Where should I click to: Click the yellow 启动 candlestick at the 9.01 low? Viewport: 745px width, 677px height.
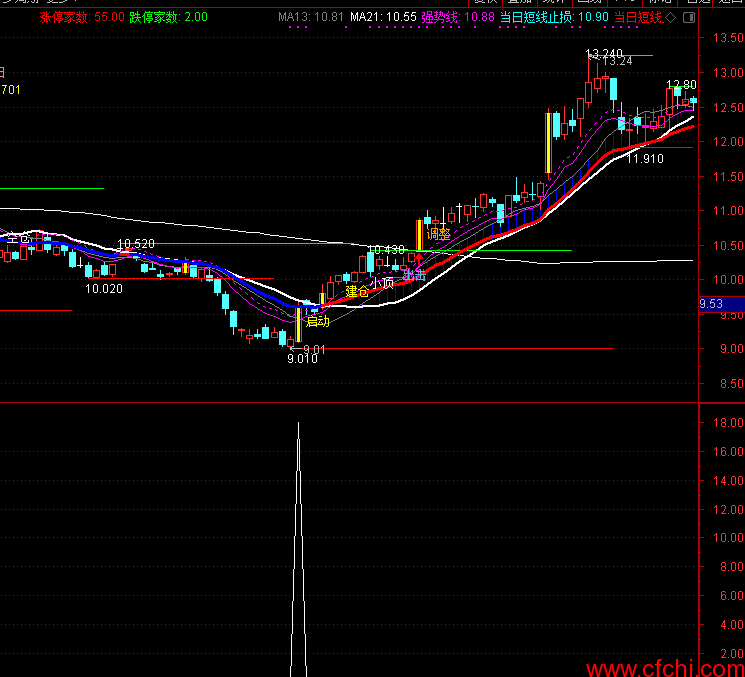tap(298, 324)
